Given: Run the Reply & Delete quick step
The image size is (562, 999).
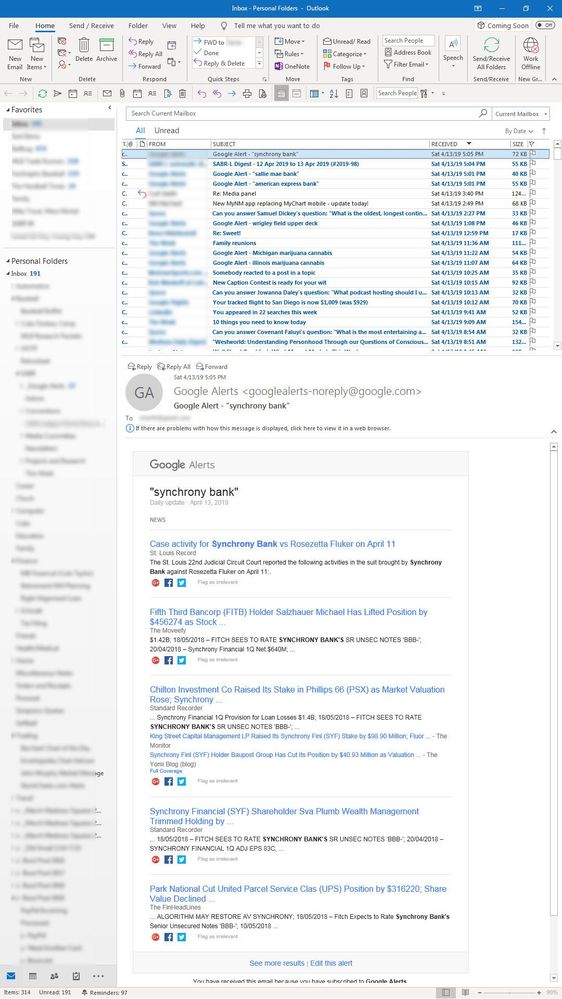Looking at the screenshot, I should click(x=219, y=63).
